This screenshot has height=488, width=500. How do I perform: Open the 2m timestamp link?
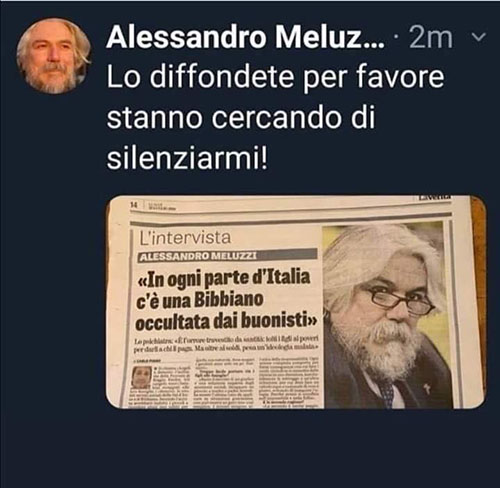click(x=431, y=37)
